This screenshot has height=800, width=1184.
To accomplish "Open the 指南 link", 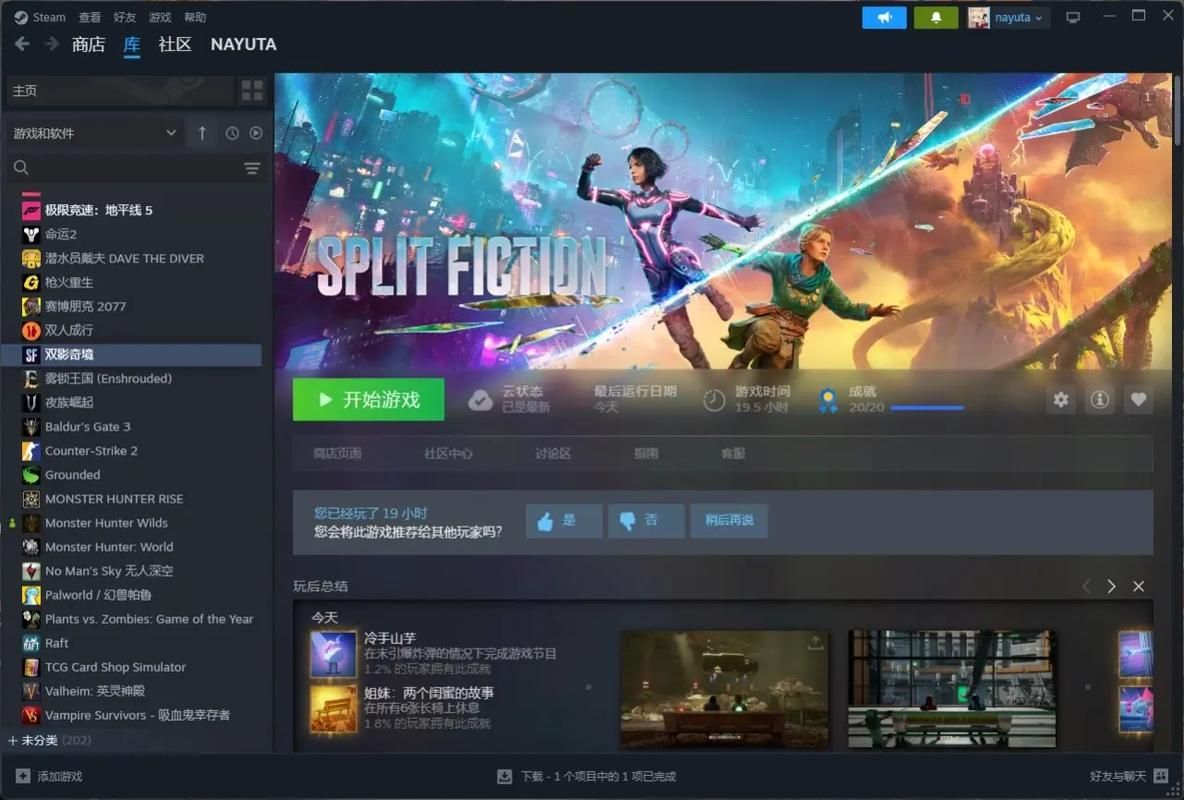I will [x=646, y=453].
